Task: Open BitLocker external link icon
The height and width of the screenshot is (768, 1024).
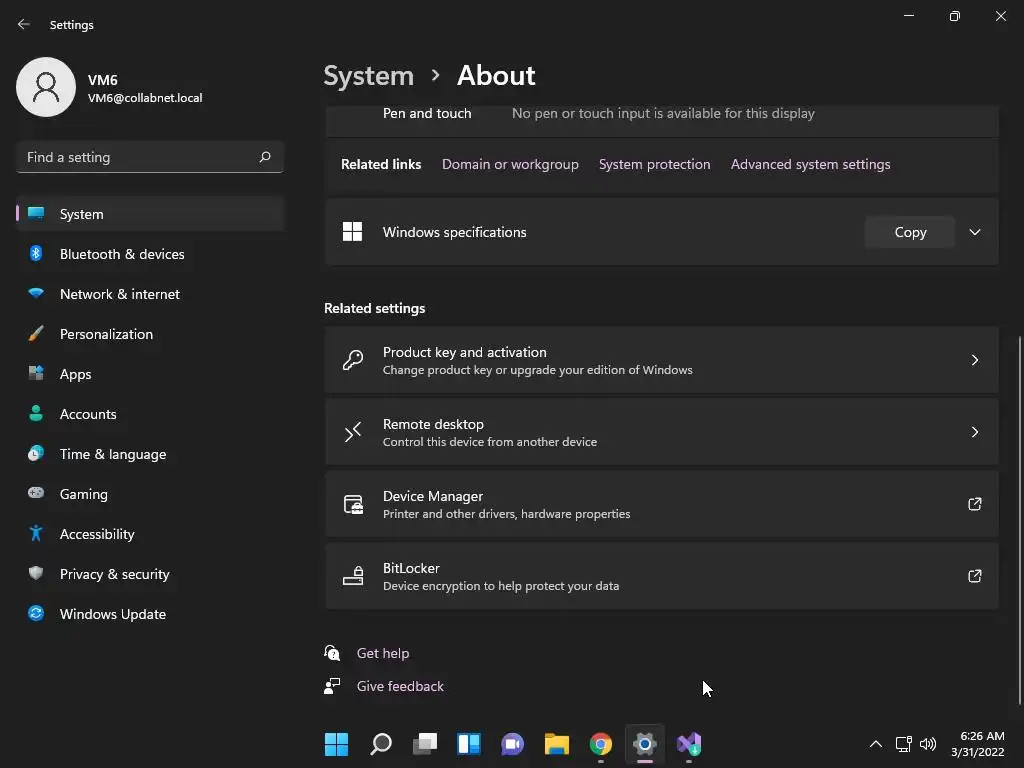Action: [974, 575]
